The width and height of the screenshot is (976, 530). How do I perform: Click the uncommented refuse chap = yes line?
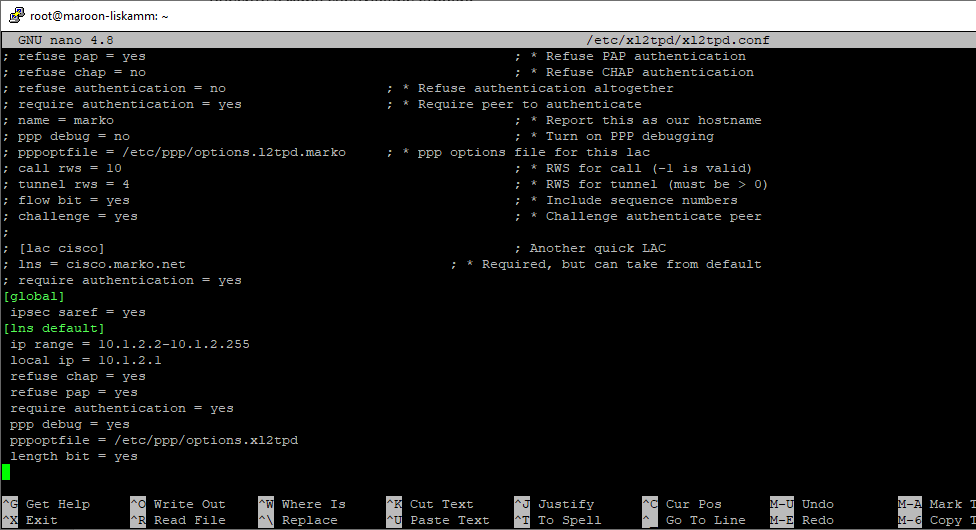coord(78,377)
